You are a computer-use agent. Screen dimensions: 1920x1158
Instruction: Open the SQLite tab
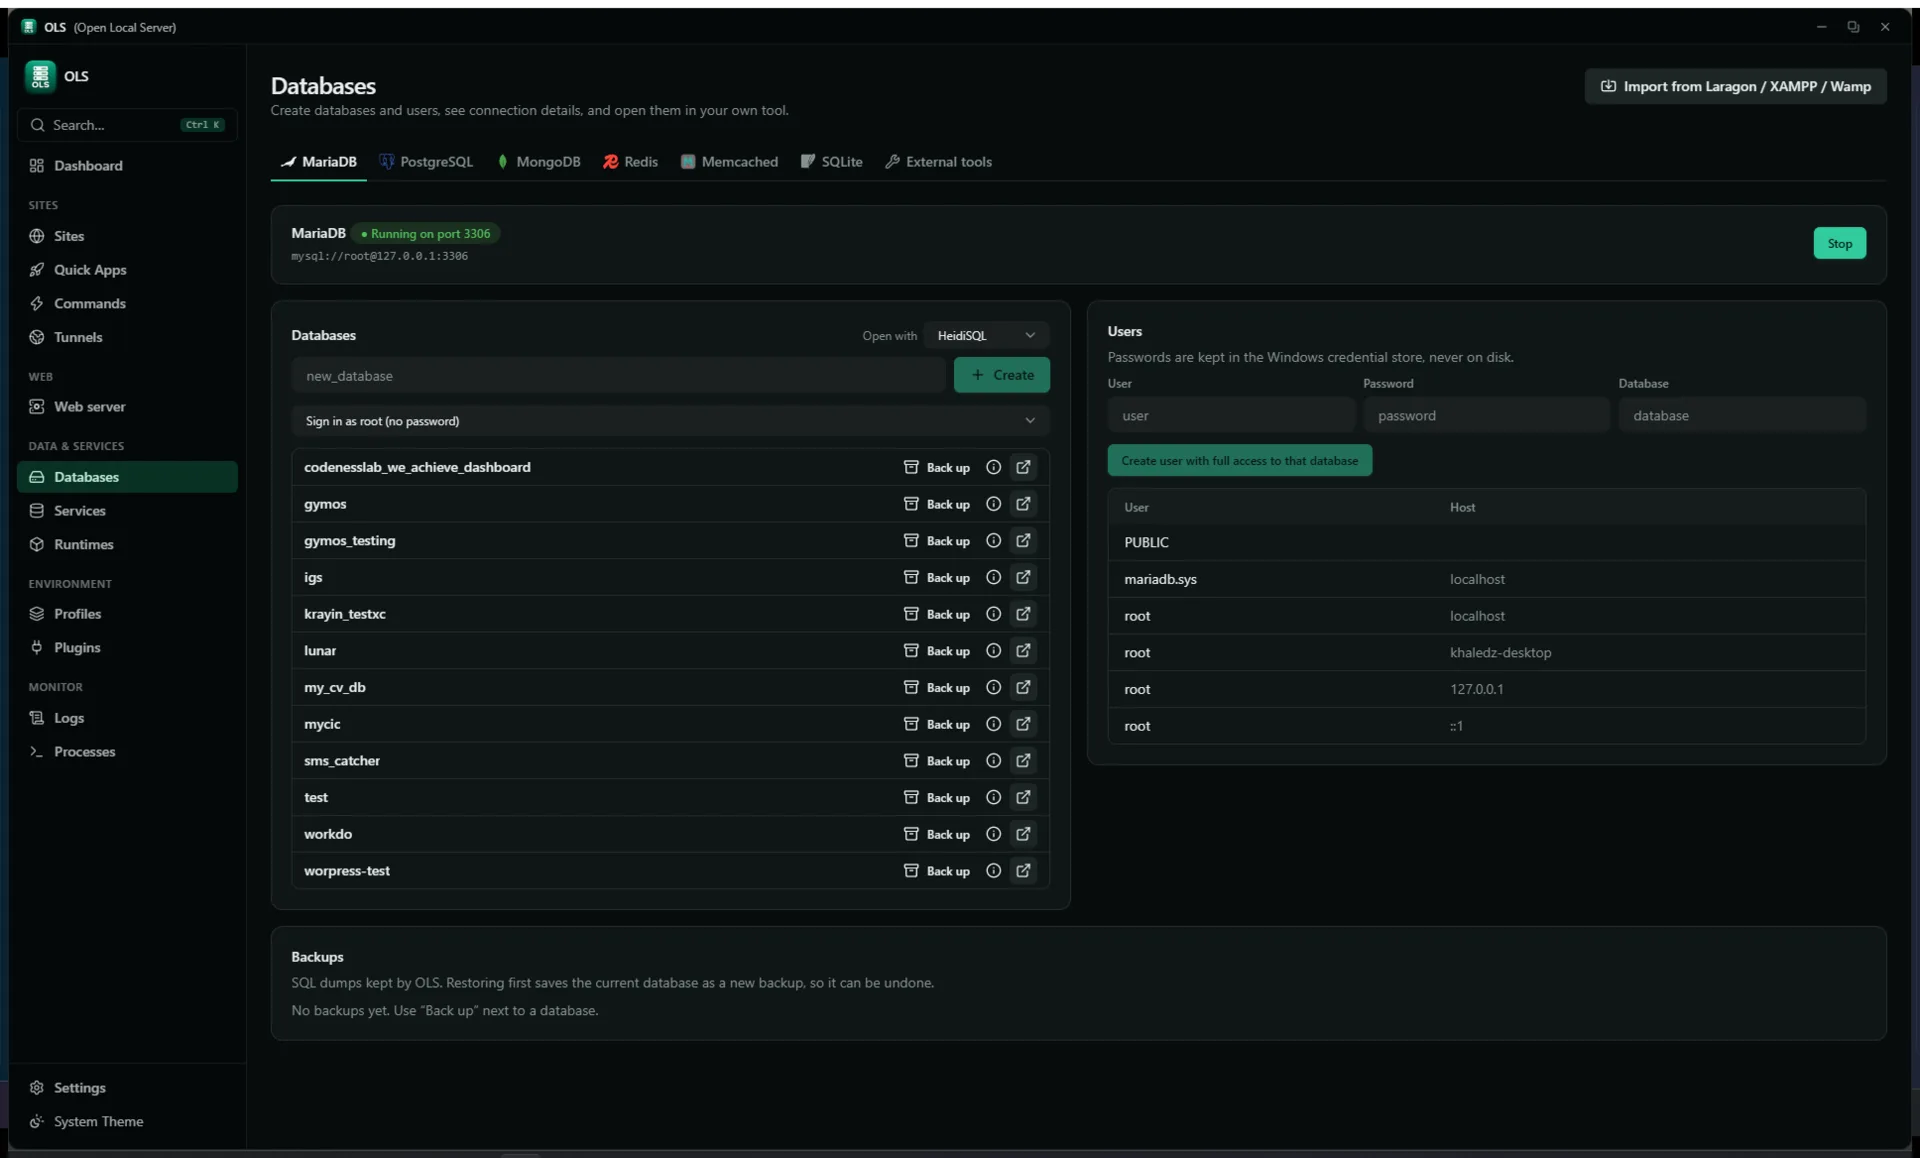[831, 162]
